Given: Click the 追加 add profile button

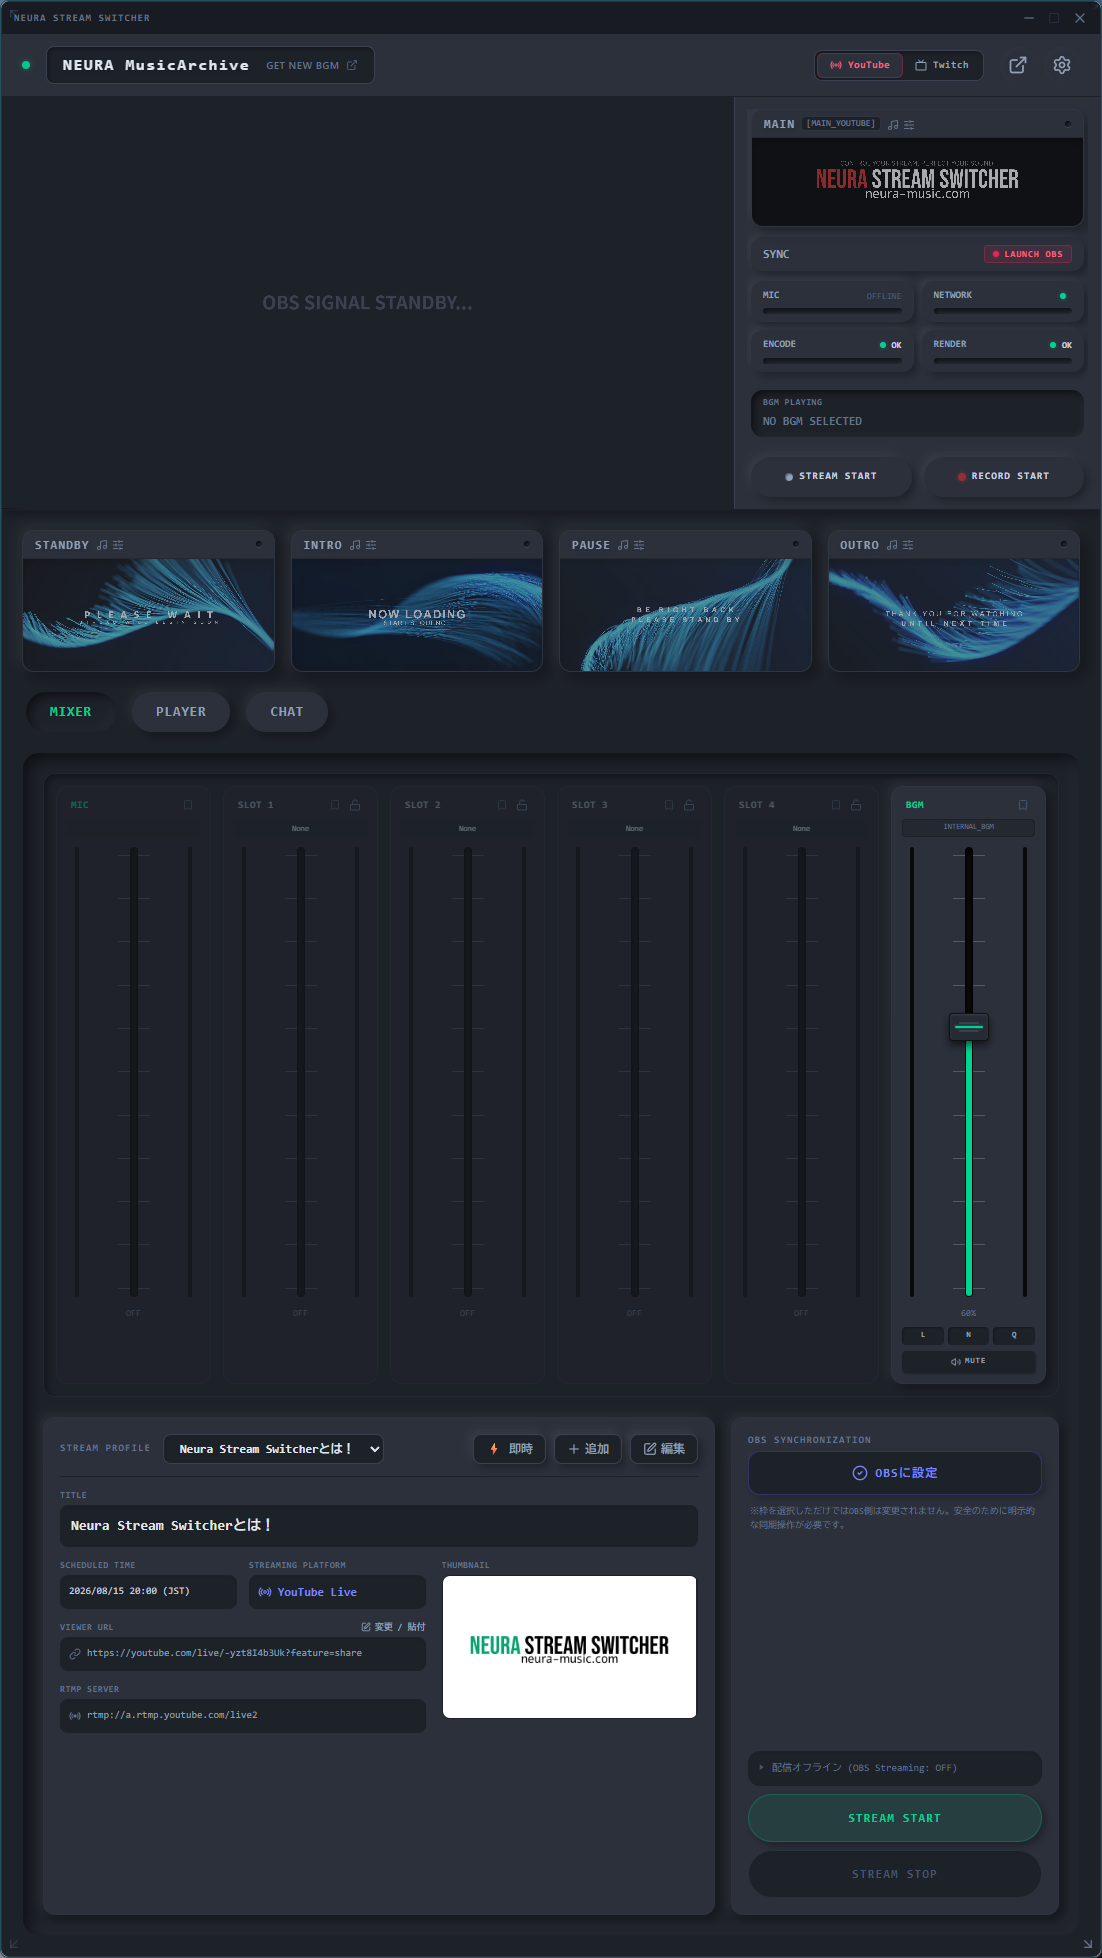Looking at the screenshot, I should click(588, 1449).
